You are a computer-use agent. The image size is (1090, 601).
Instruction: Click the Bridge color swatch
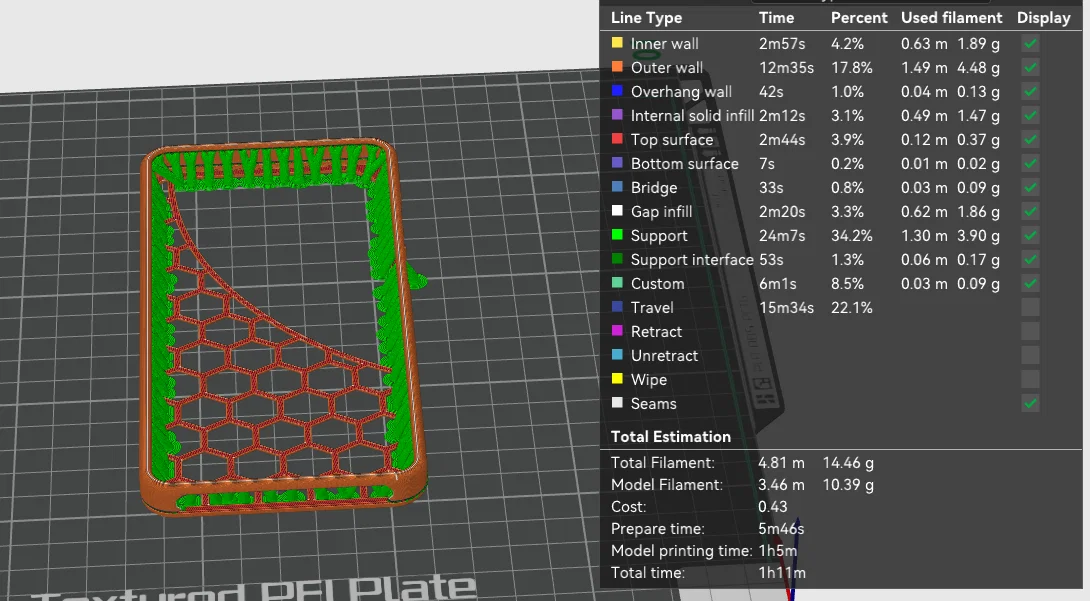[x=617, y=187]
